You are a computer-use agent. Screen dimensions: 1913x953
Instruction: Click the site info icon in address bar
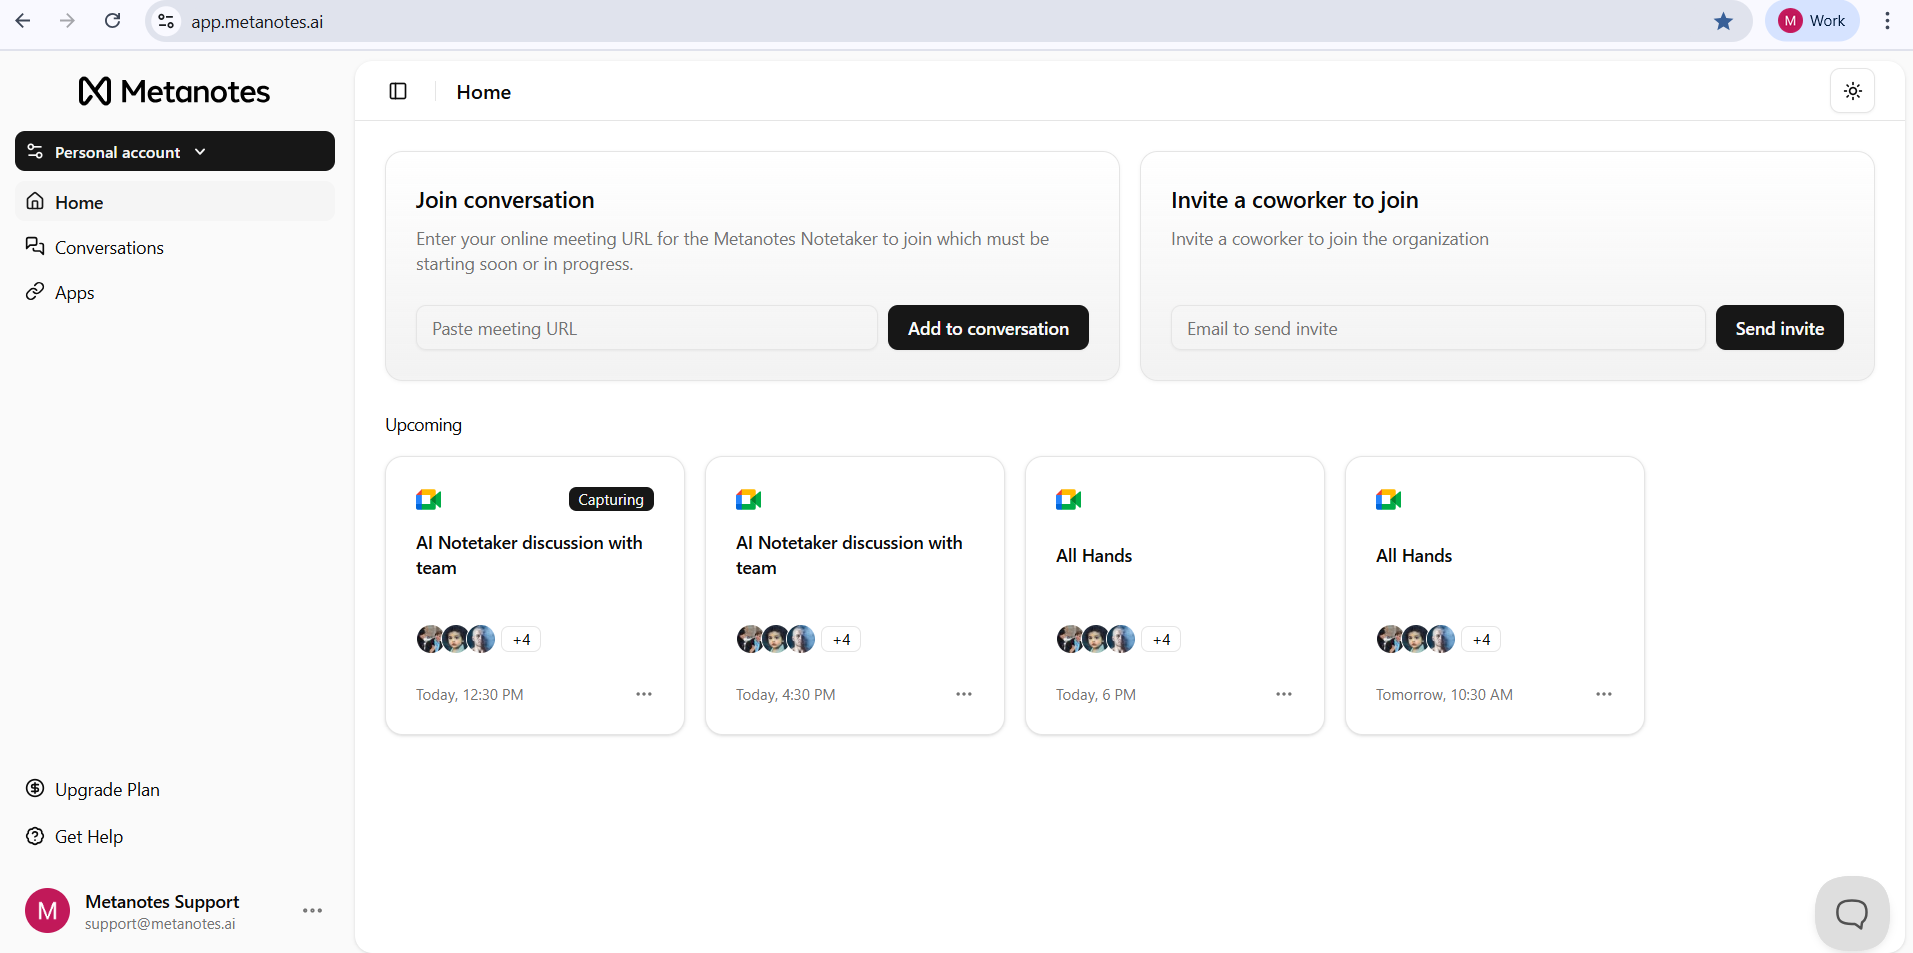(x=166, y=21)
